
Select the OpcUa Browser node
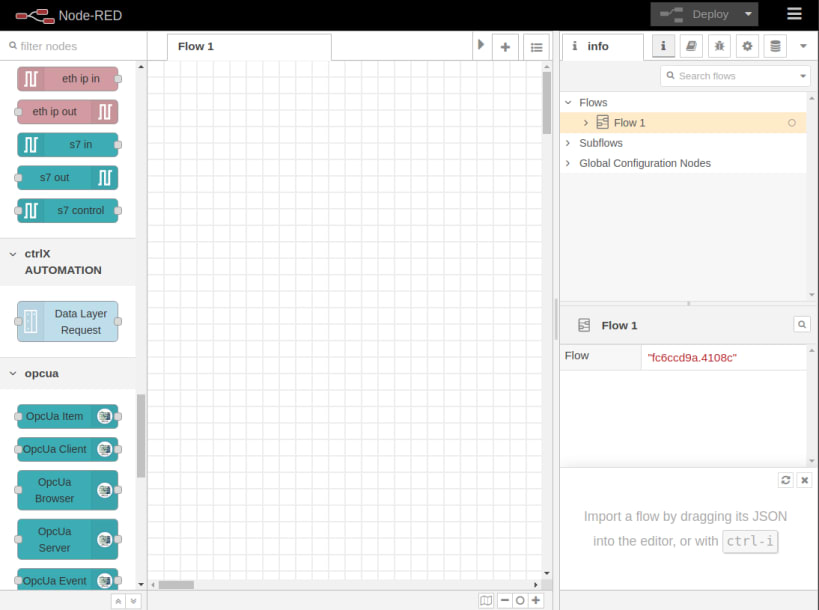pos(67,490)
